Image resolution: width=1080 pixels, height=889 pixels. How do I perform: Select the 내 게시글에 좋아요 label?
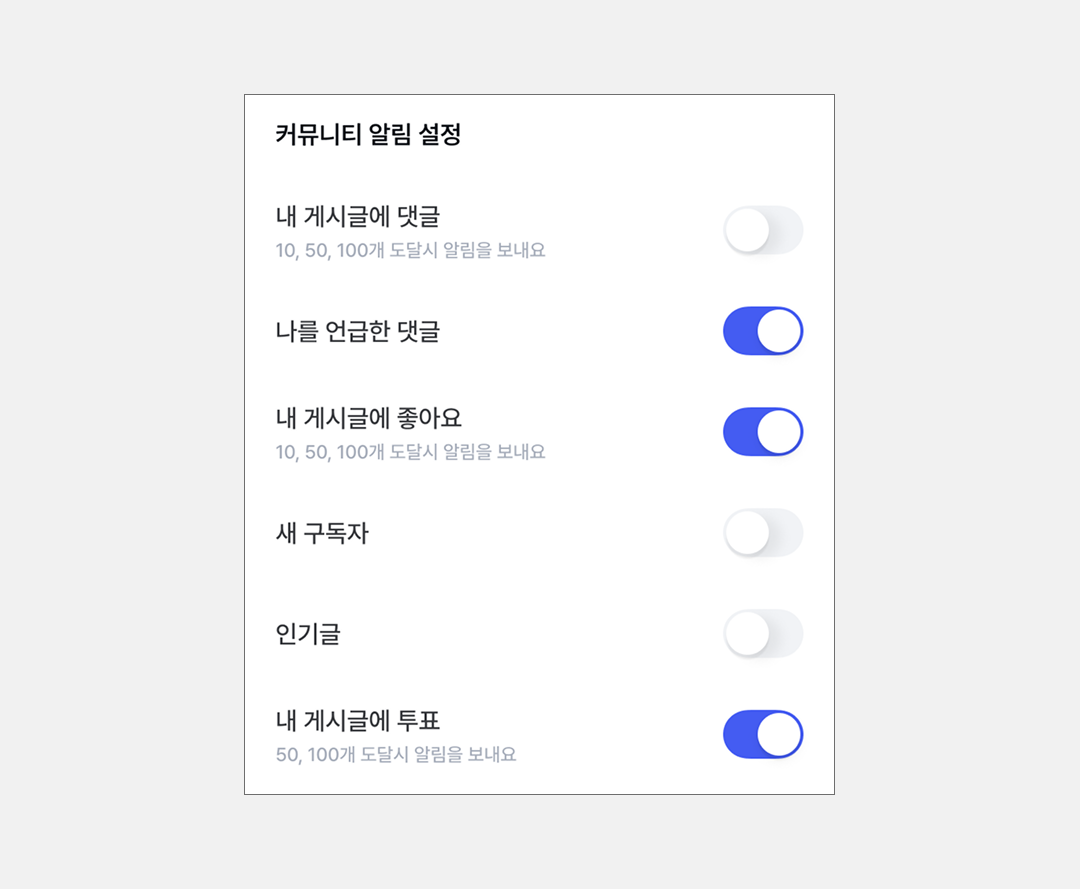(368, 417)
